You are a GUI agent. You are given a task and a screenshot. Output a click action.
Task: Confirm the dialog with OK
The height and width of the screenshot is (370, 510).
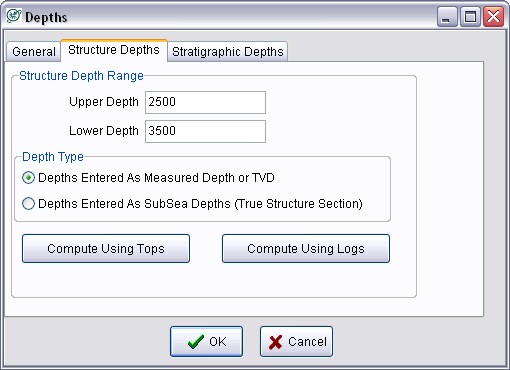coord(207,342)
